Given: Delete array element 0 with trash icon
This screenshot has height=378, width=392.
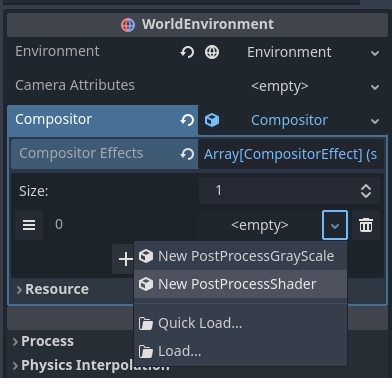Looking at the screenshot, I should coord(366,225).
